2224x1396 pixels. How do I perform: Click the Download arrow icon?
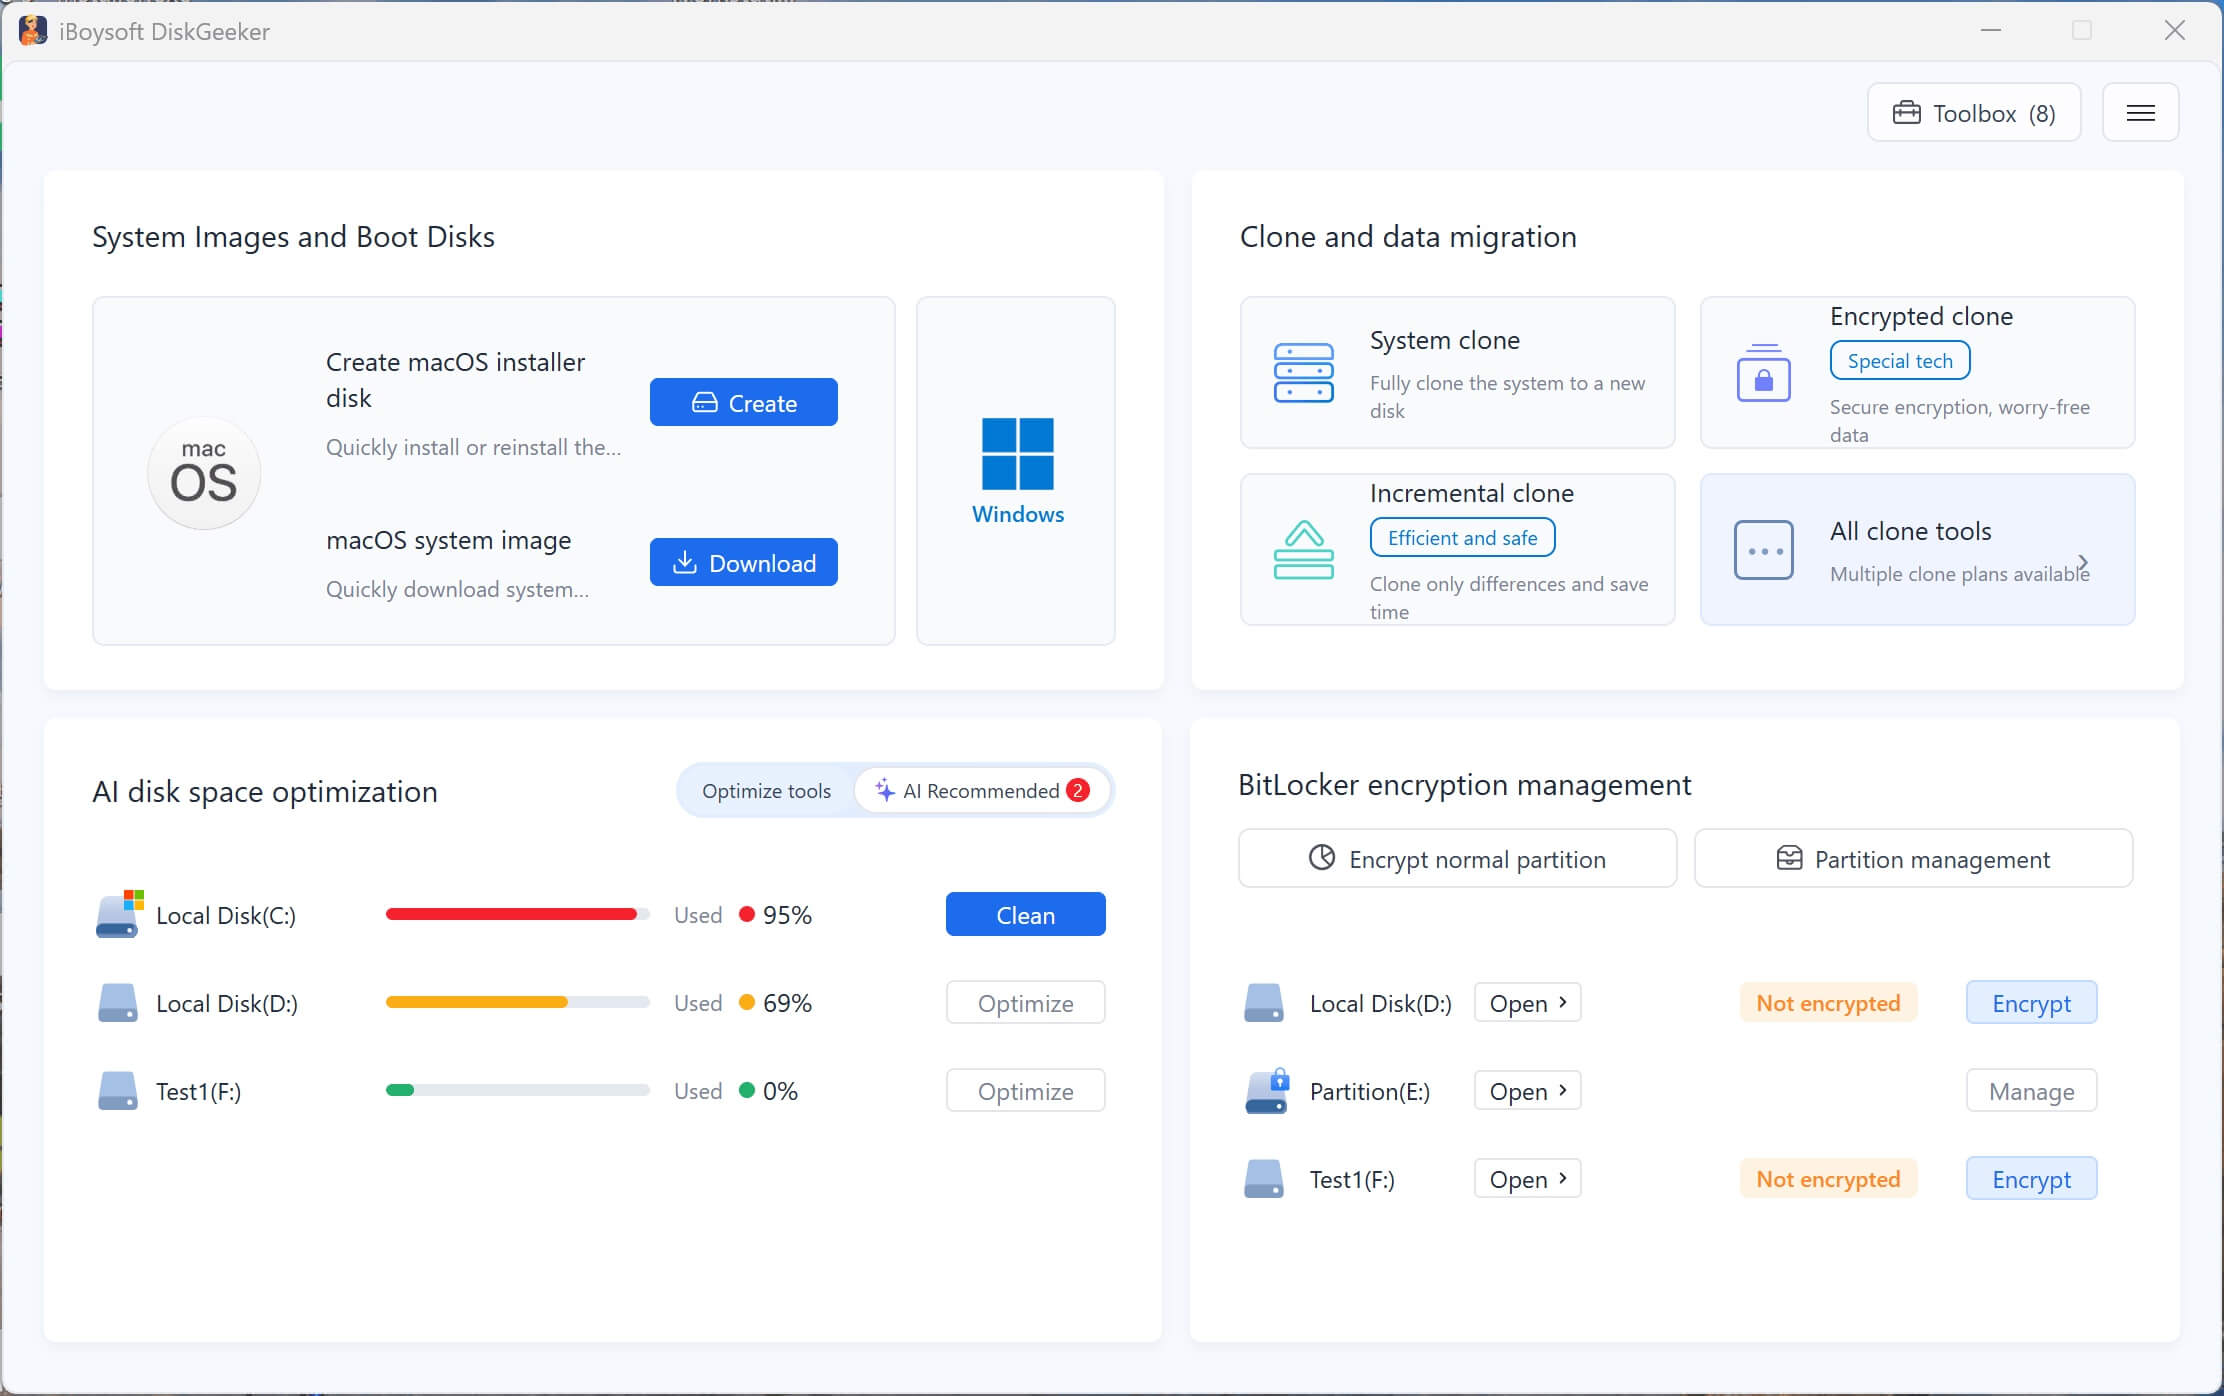click(685, 562)
